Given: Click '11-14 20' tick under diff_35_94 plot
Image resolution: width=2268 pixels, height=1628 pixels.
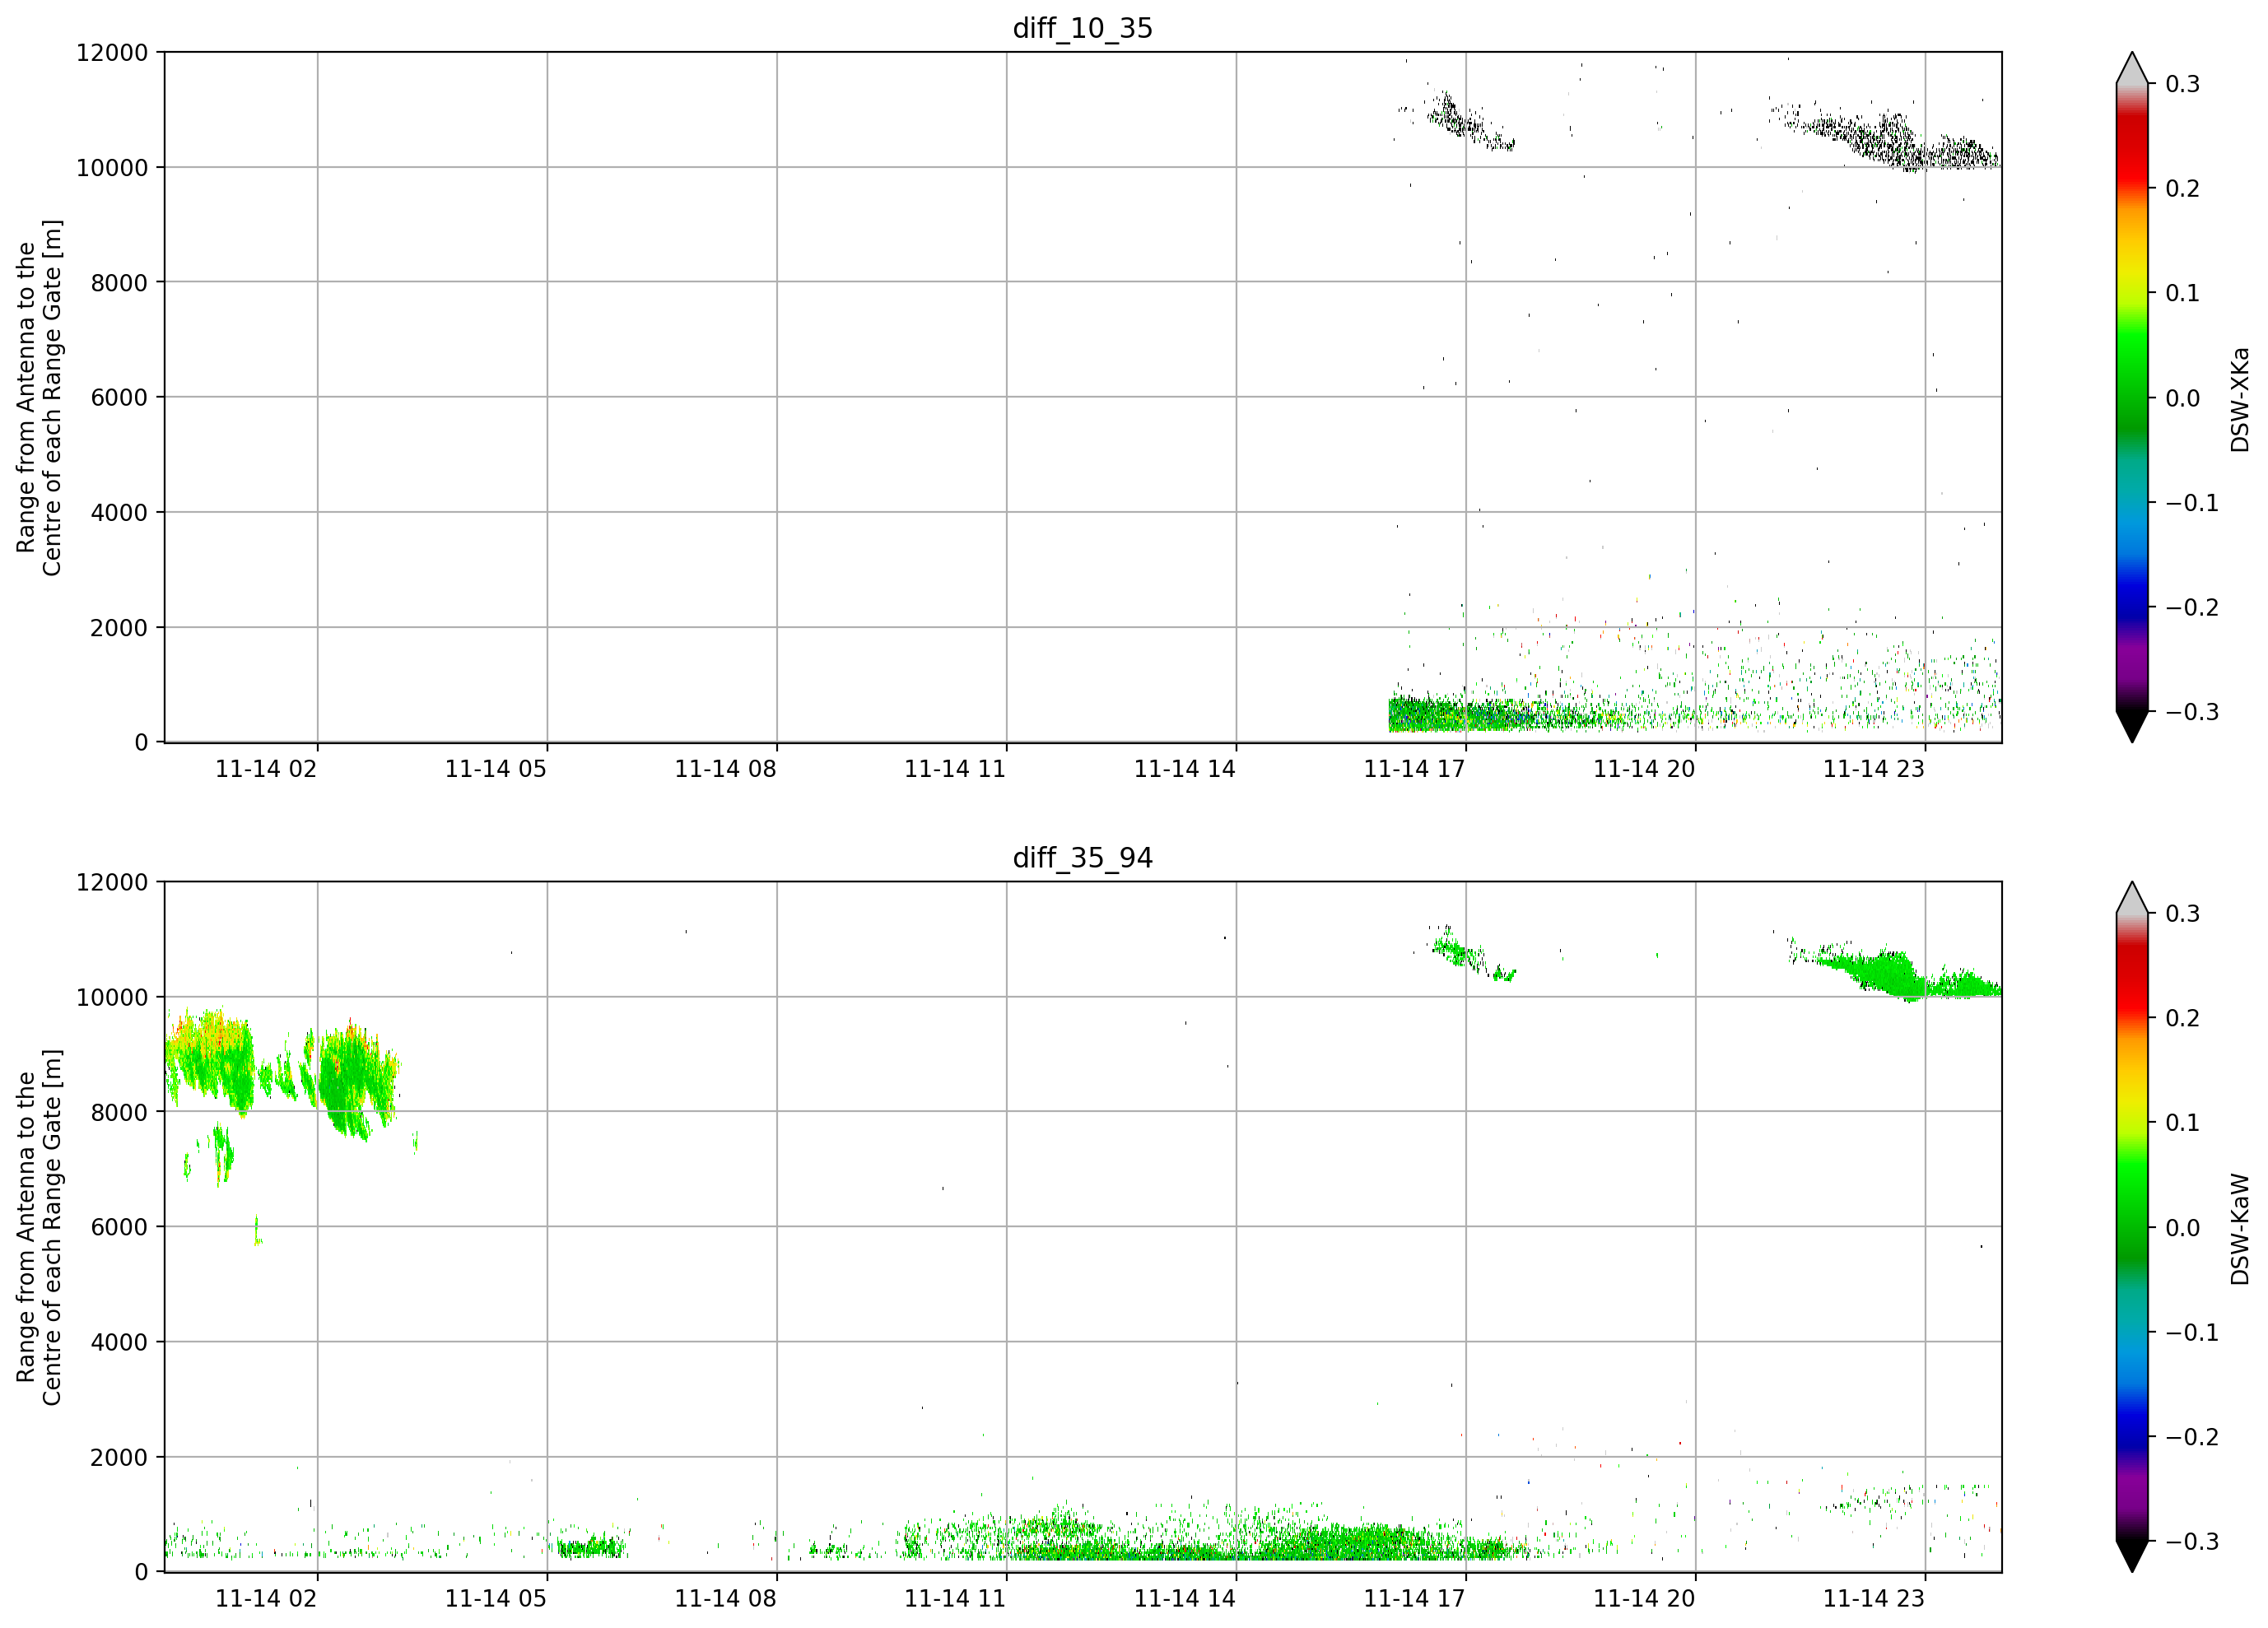Looking at the screenshot, I should click(1644, 1599).
